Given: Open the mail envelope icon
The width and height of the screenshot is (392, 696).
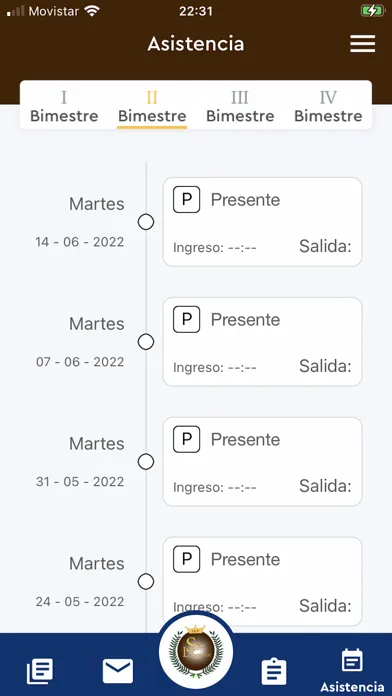Looking at the screenshot, I should pyautogui.click(x=118, y=671).
